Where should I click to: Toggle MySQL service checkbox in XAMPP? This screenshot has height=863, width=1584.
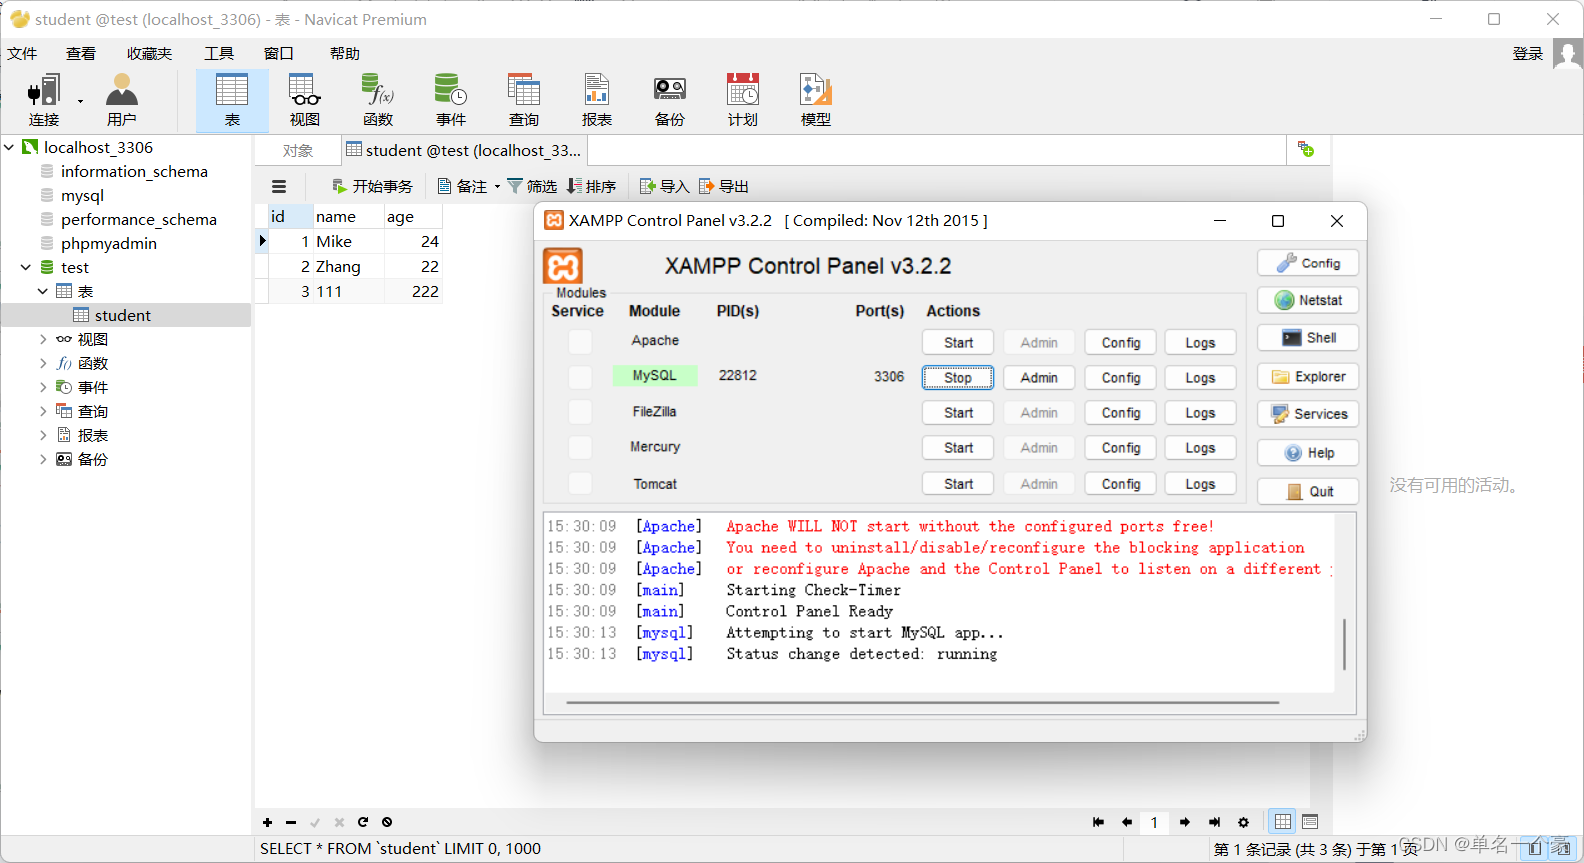pyautogui.click(x=580, y=377)
